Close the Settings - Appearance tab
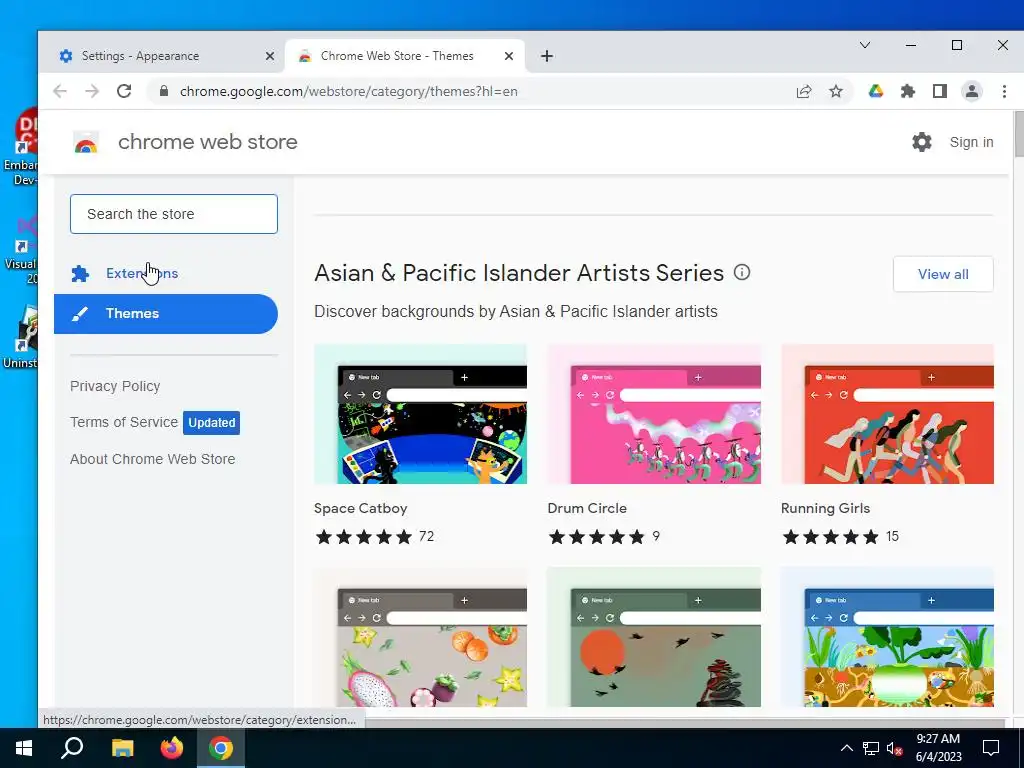Viewport: 1024px width, 768px height. [x=270, y=56]
